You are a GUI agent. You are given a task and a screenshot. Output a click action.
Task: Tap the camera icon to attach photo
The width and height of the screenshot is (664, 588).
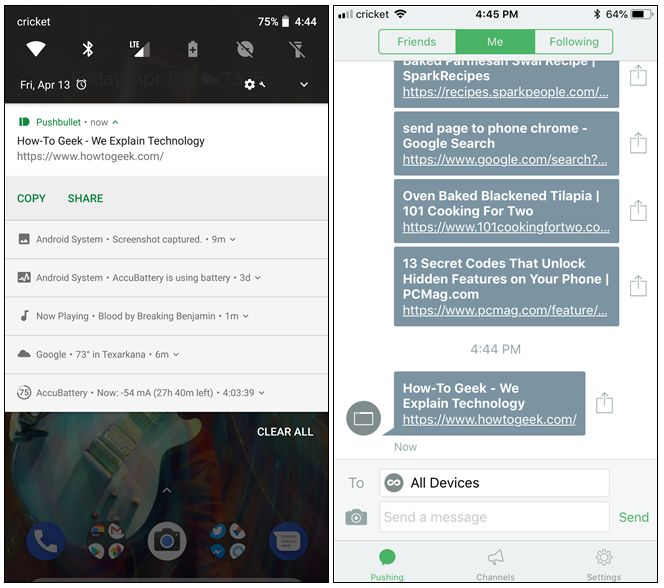click(356, 517)
